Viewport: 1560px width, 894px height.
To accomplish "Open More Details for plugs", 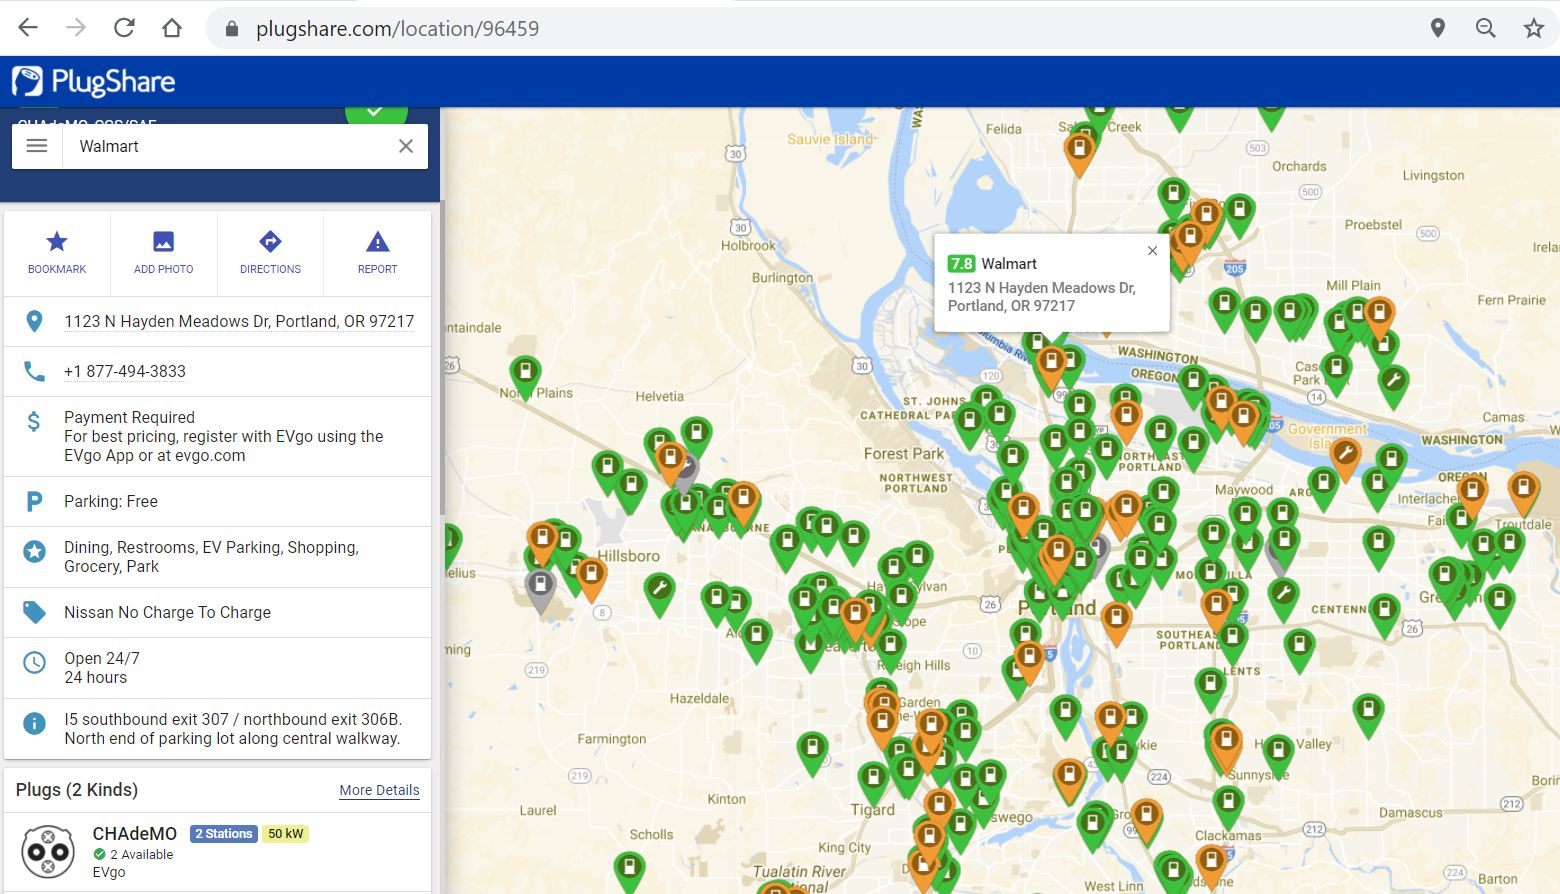I will tap(379, 790).
